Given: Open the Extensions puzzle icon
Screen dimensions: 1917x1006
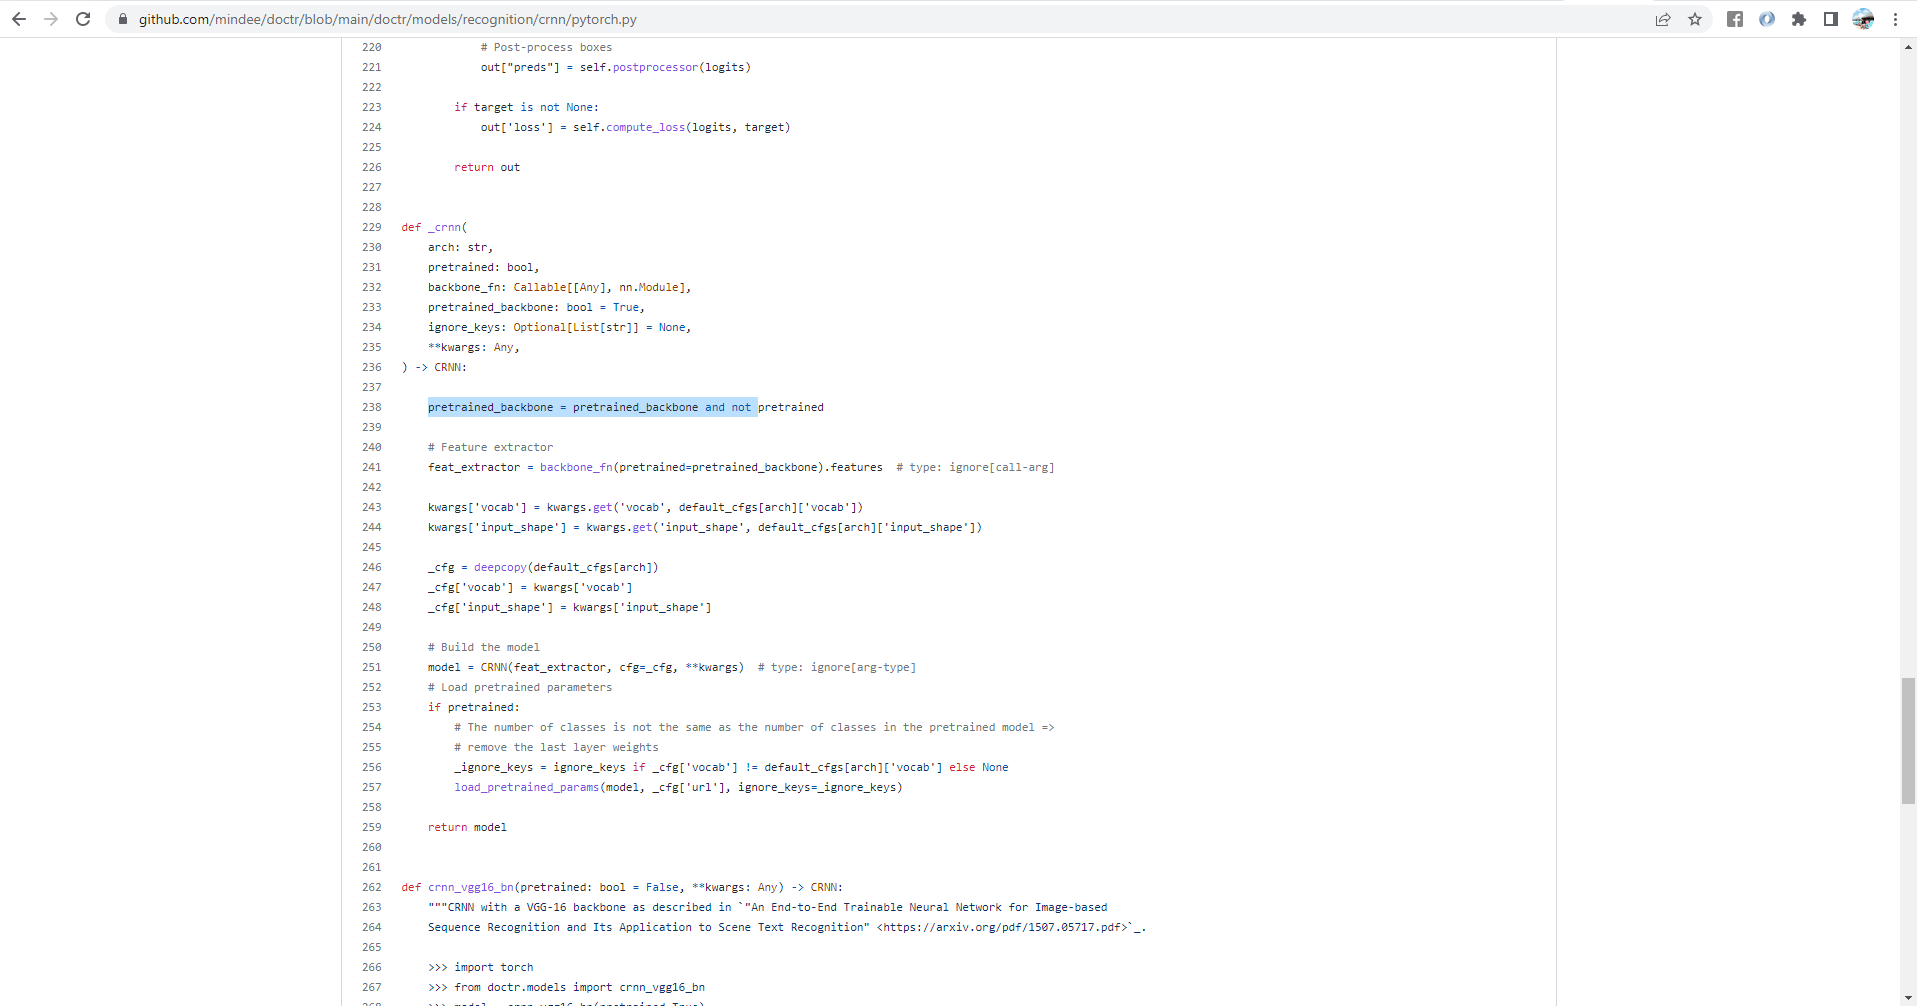Looking at the screenshot, I should [x=1799, y=18].
